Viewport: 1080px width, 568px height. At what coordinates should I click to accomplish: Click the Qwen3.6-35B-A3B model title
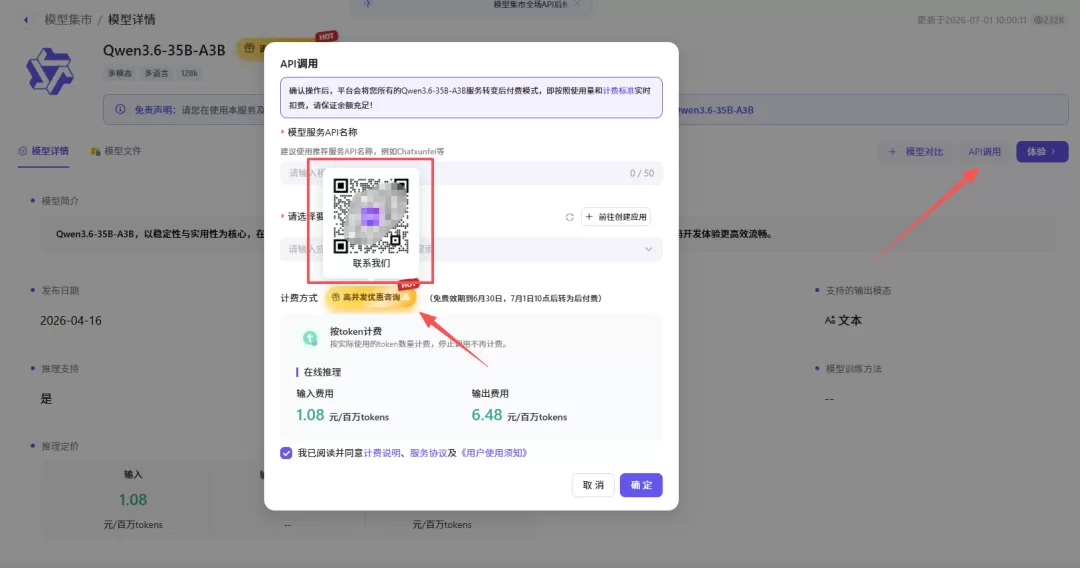pyautogui.click(x=164, y=50)
